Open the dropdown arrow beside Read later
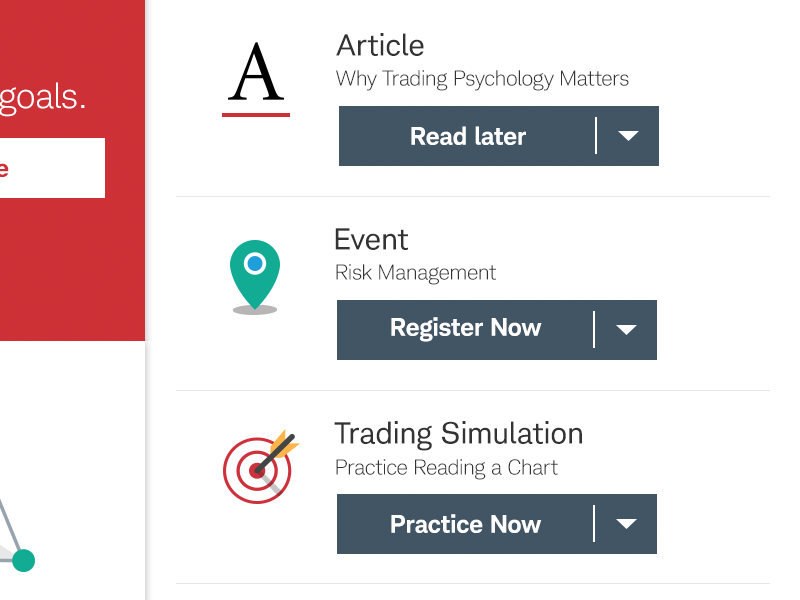The image size is (800, 600). (x=628, y=136)
